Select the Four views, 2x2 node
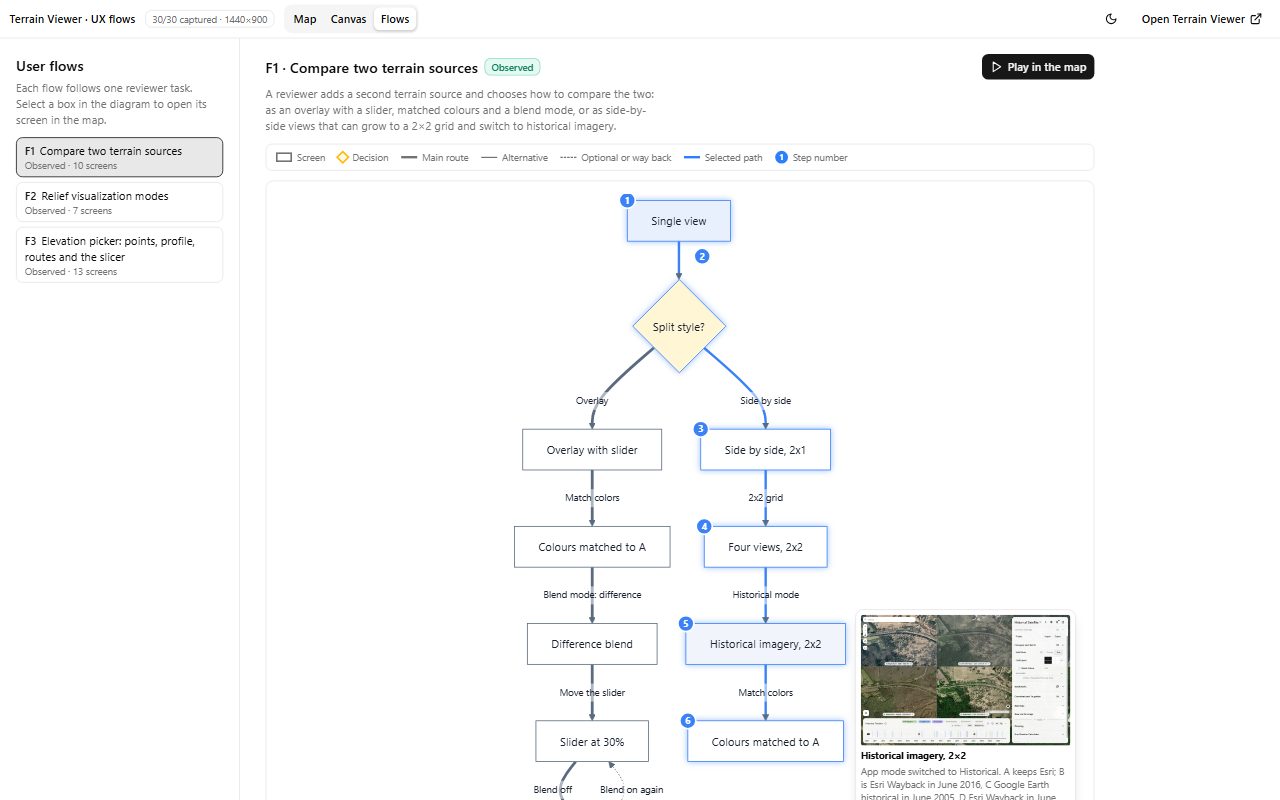 click(x=766, y=547)
